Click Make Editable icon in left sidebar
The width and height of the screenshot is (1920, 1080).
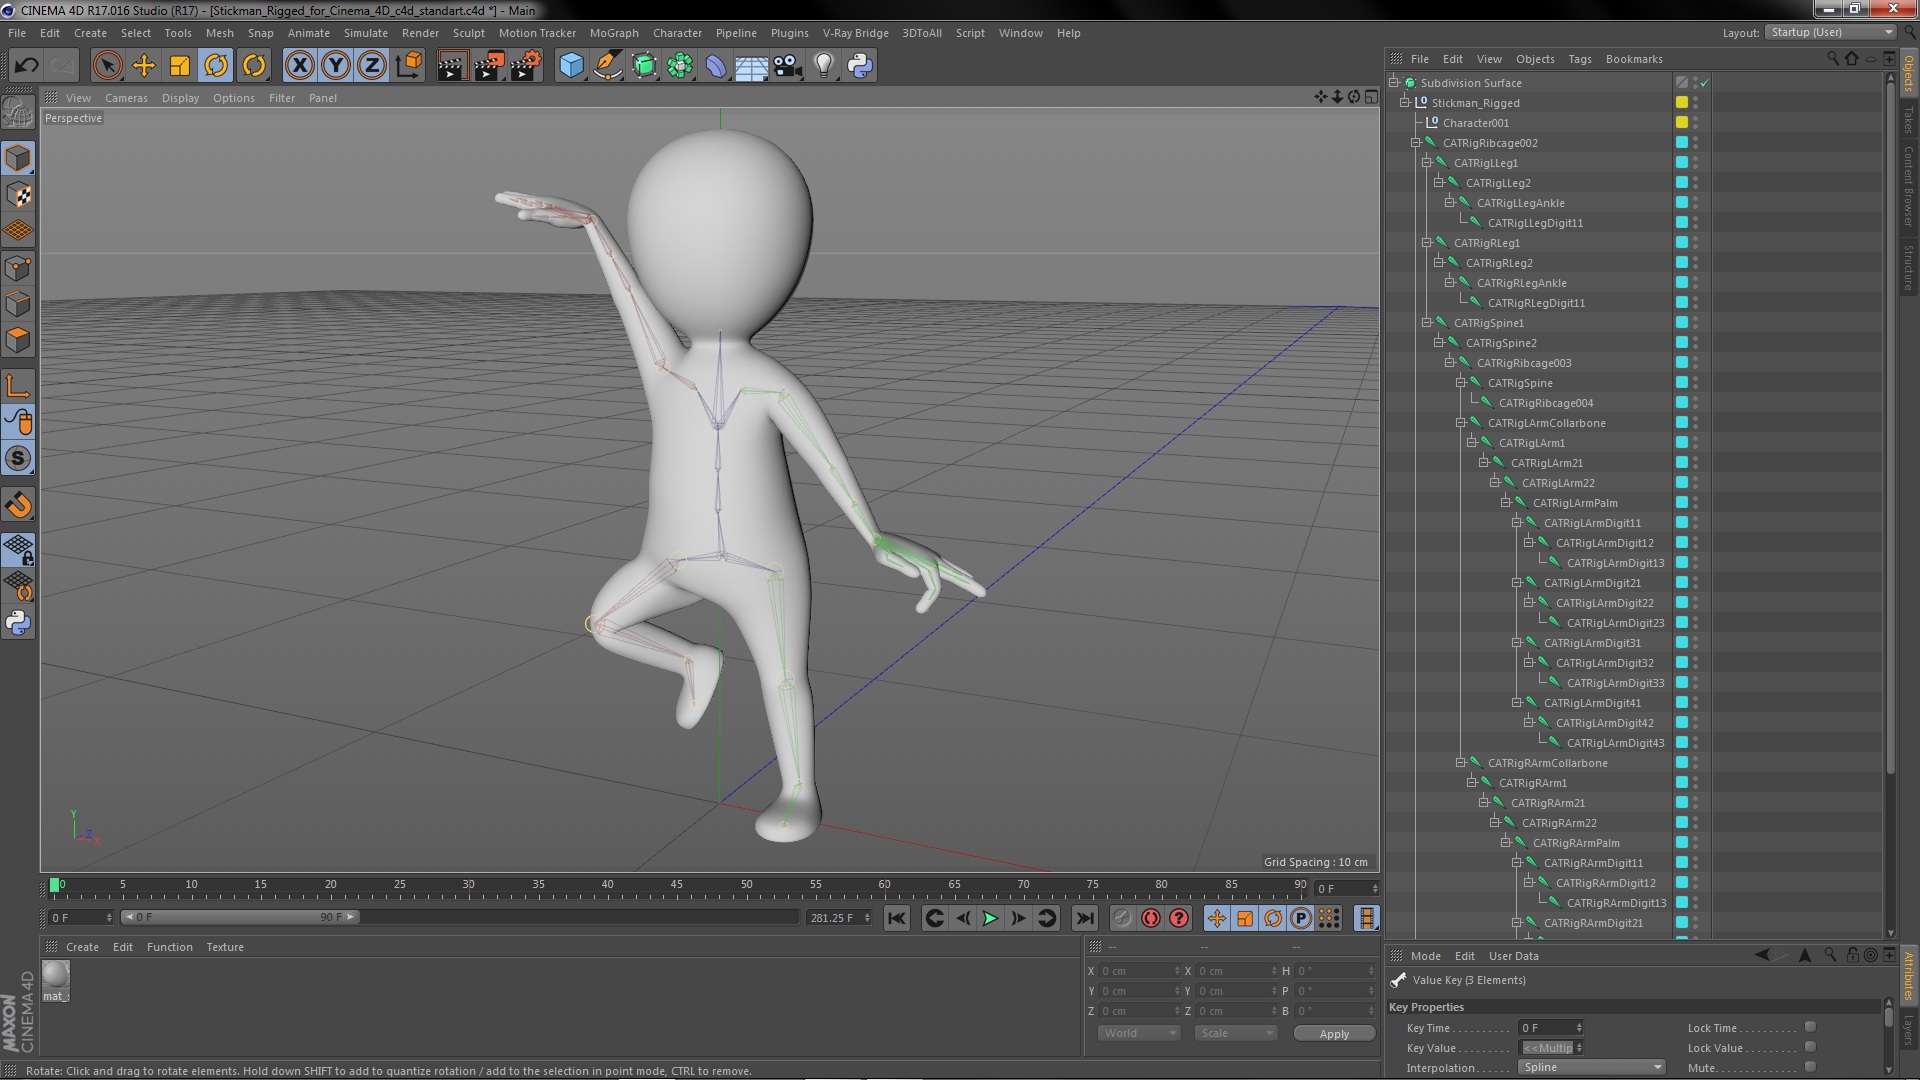pos(18,113)
